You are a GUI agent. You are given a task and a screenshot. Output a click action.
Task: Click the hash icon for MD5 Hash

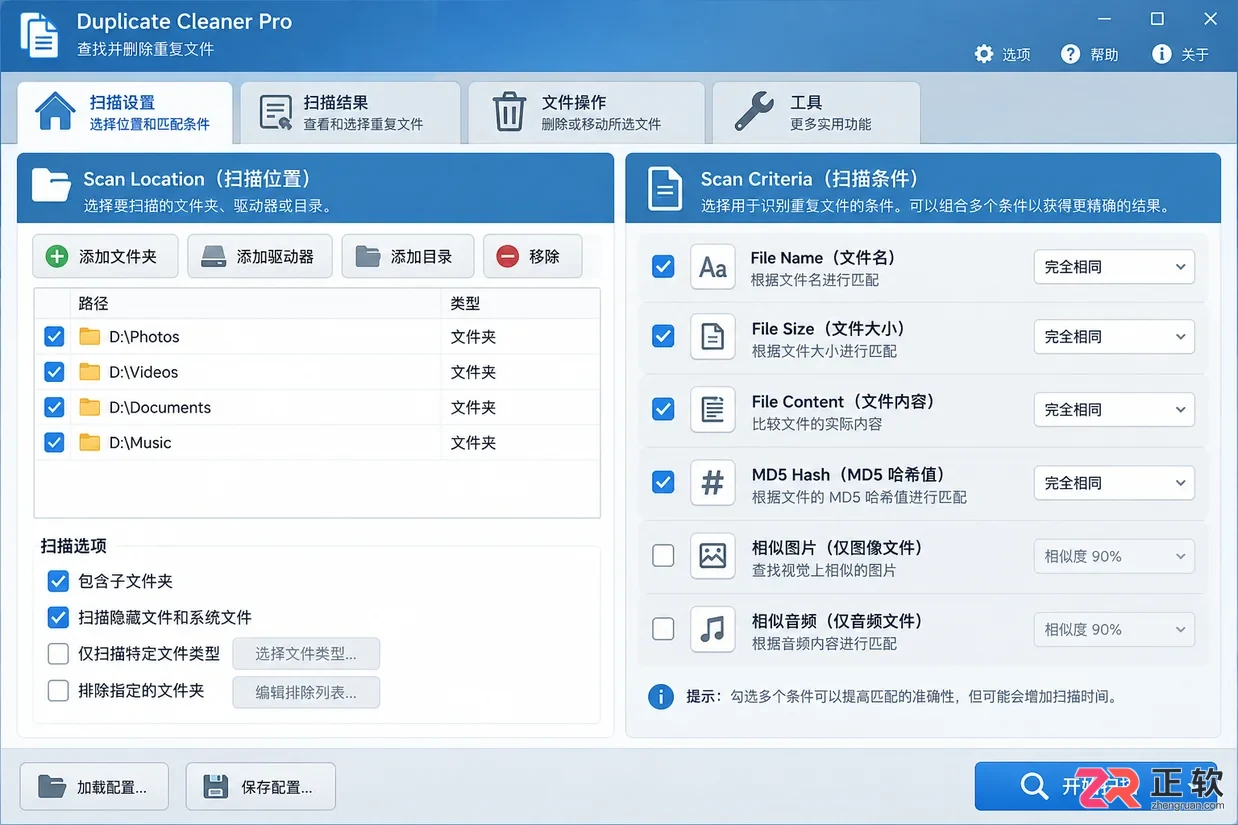tap(713, 483)
